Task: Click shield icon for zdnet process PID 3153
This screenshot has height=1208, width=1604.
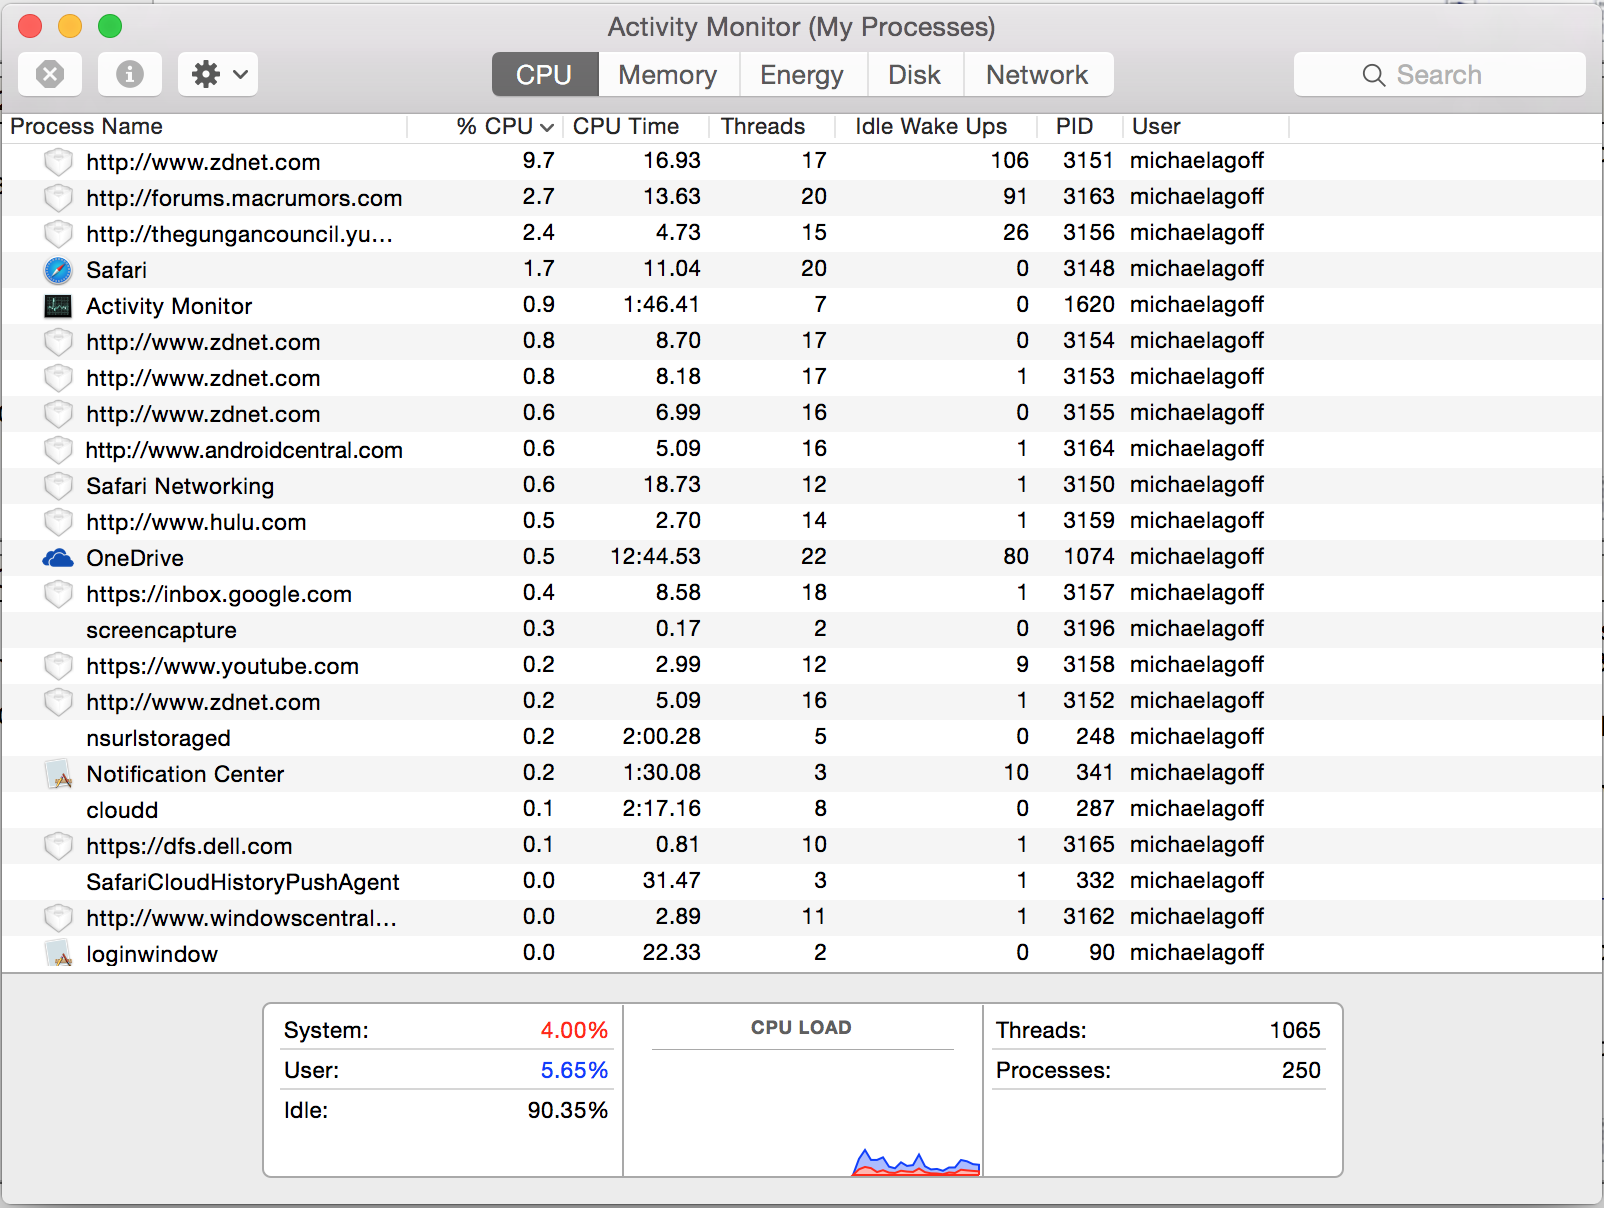Action: point(58,378)
